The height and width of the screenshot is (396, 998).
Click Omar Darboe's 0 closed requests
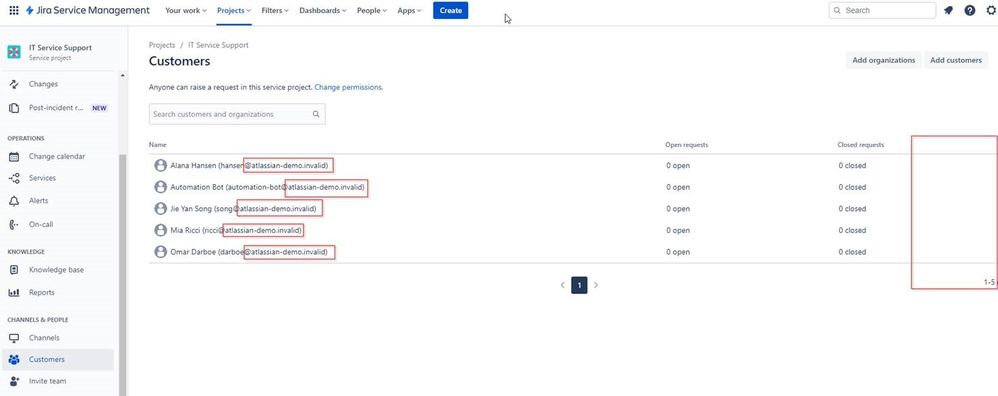852,252
